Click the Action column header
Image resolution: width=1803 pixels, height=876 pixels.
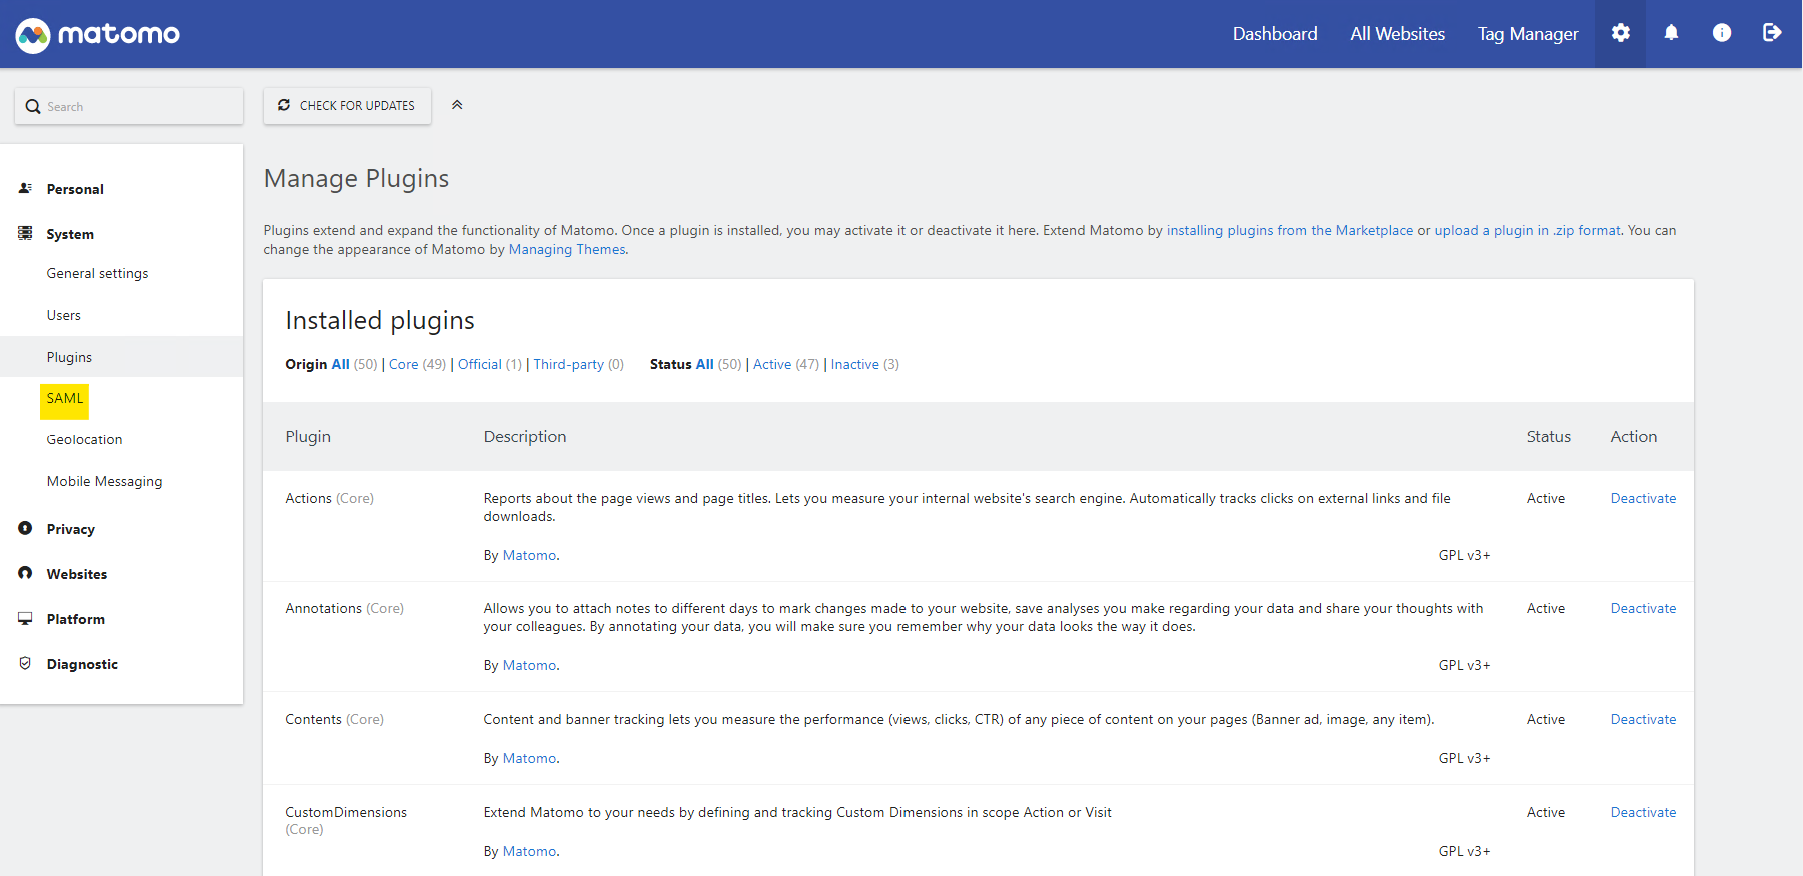[1633, 436]
